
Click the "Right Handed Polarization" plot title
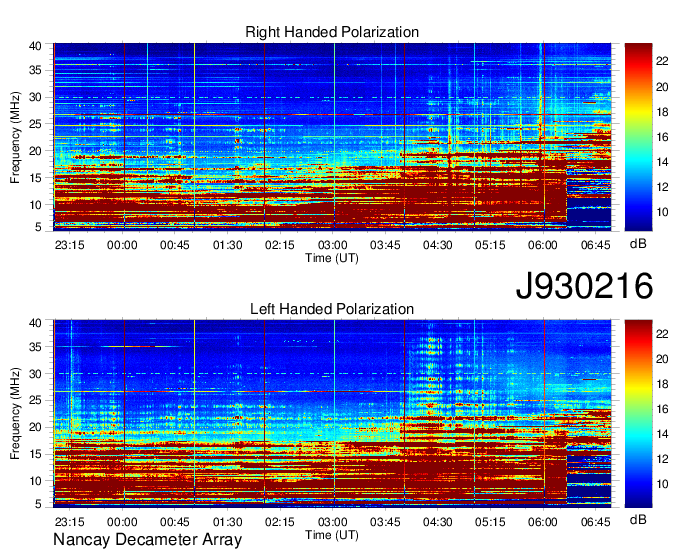tap(332, 32)
